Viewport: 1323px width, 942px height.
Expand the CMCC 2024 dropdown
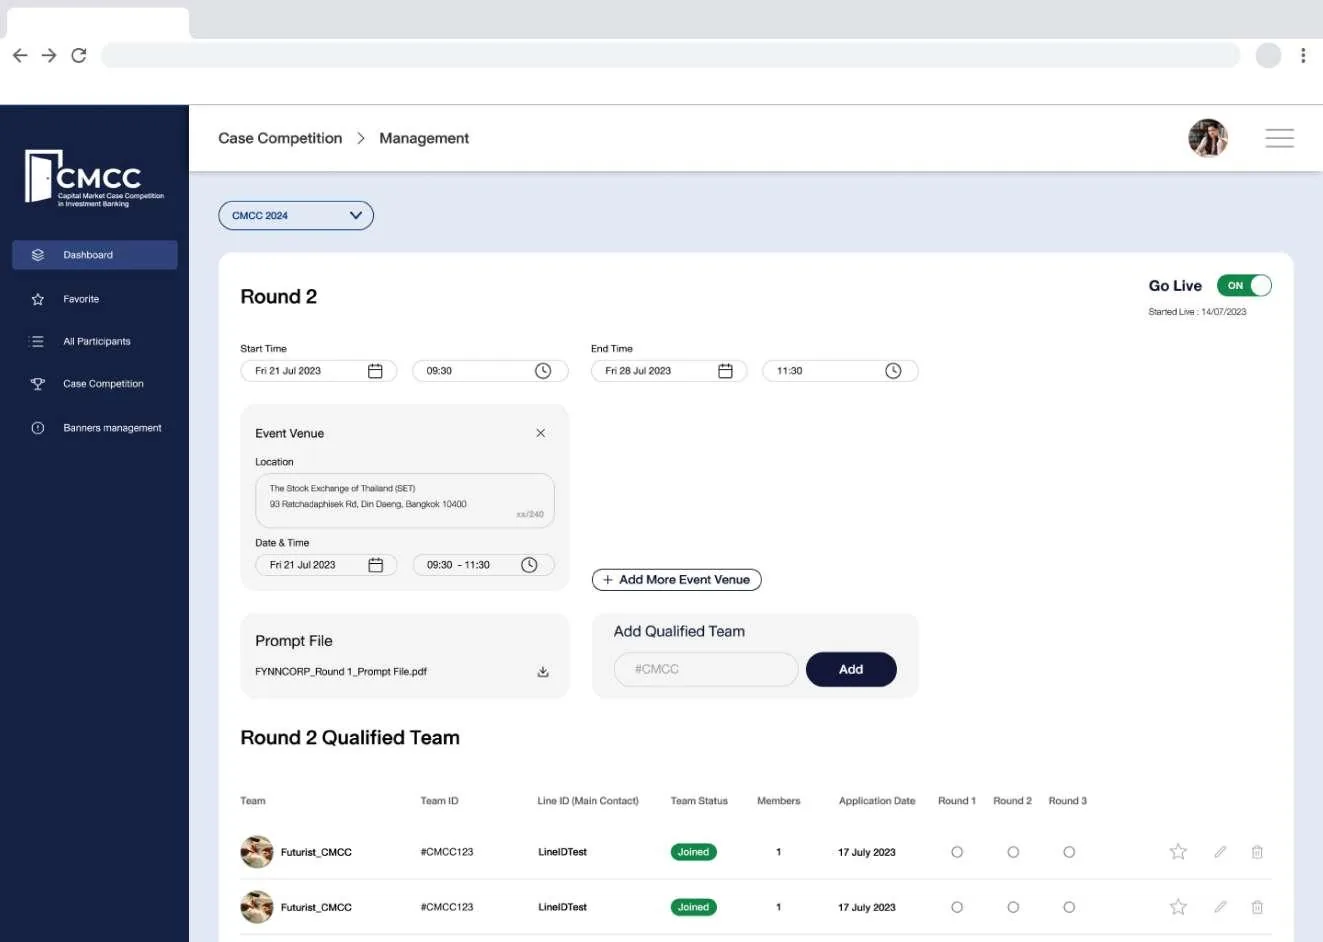(296, 215)
